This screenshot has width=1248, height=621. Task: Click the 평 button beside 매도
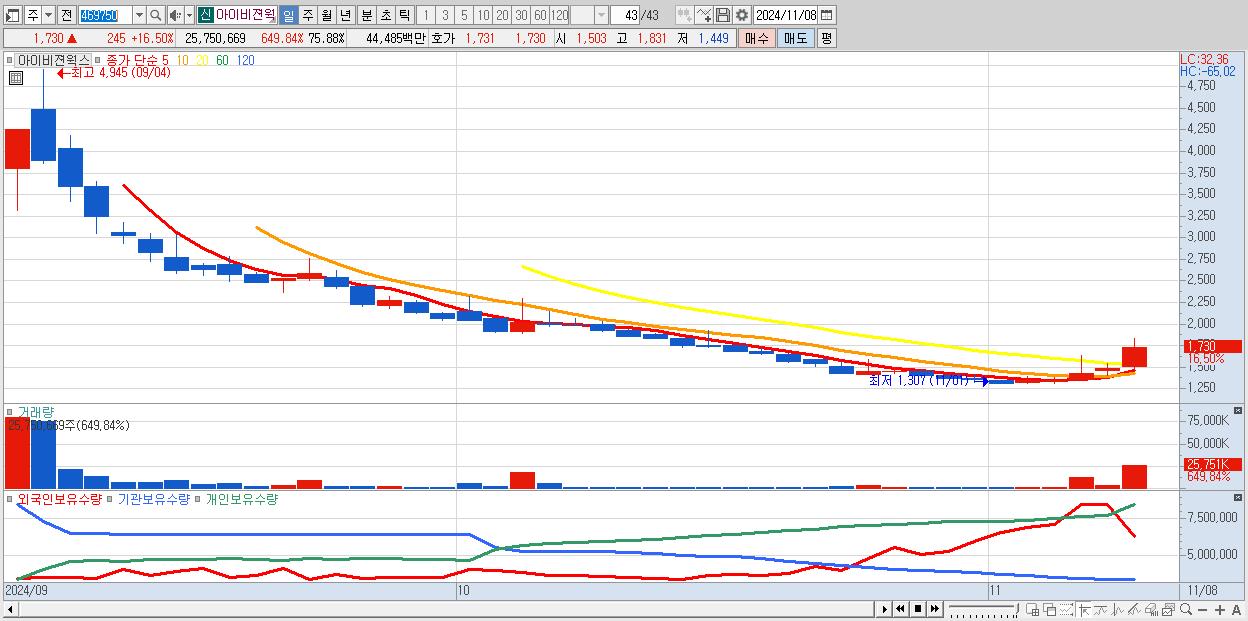(x=826, y=38)
